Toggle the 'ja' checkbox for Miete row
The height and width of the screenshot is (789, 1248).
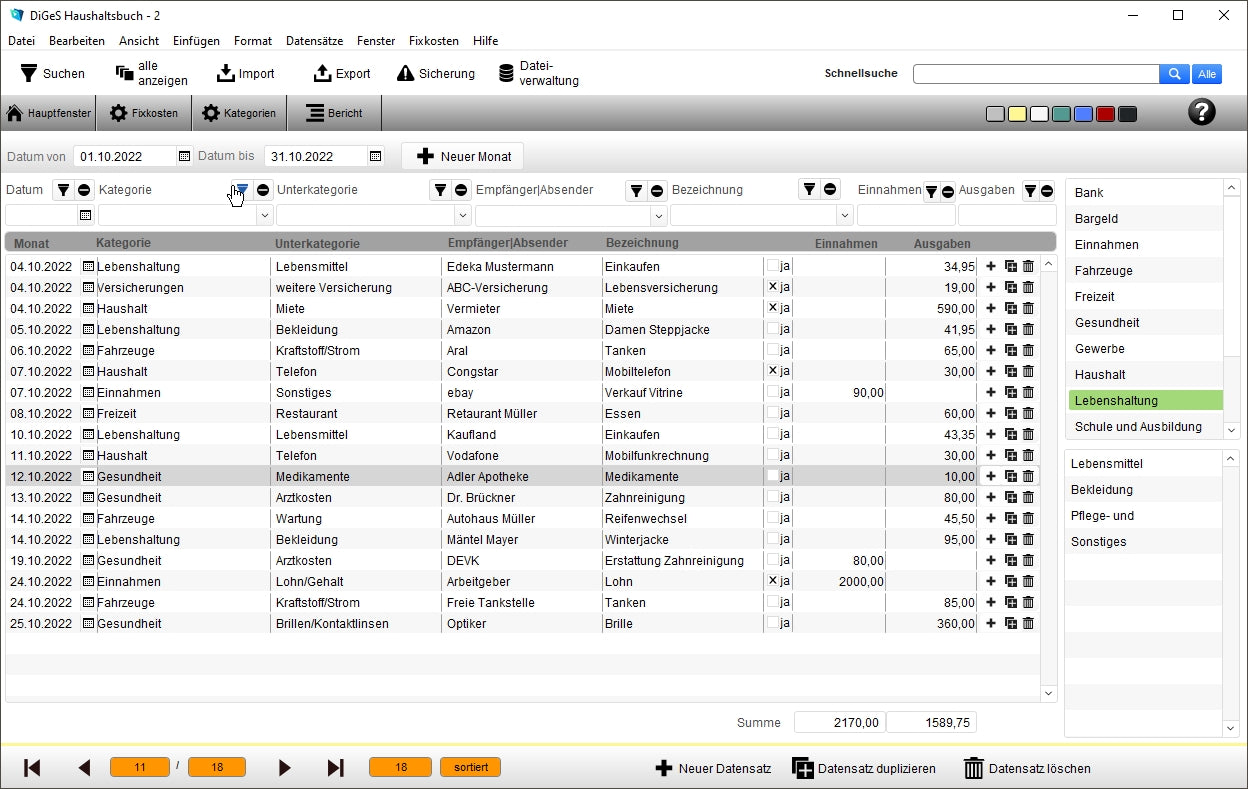[x=772, y=309]
